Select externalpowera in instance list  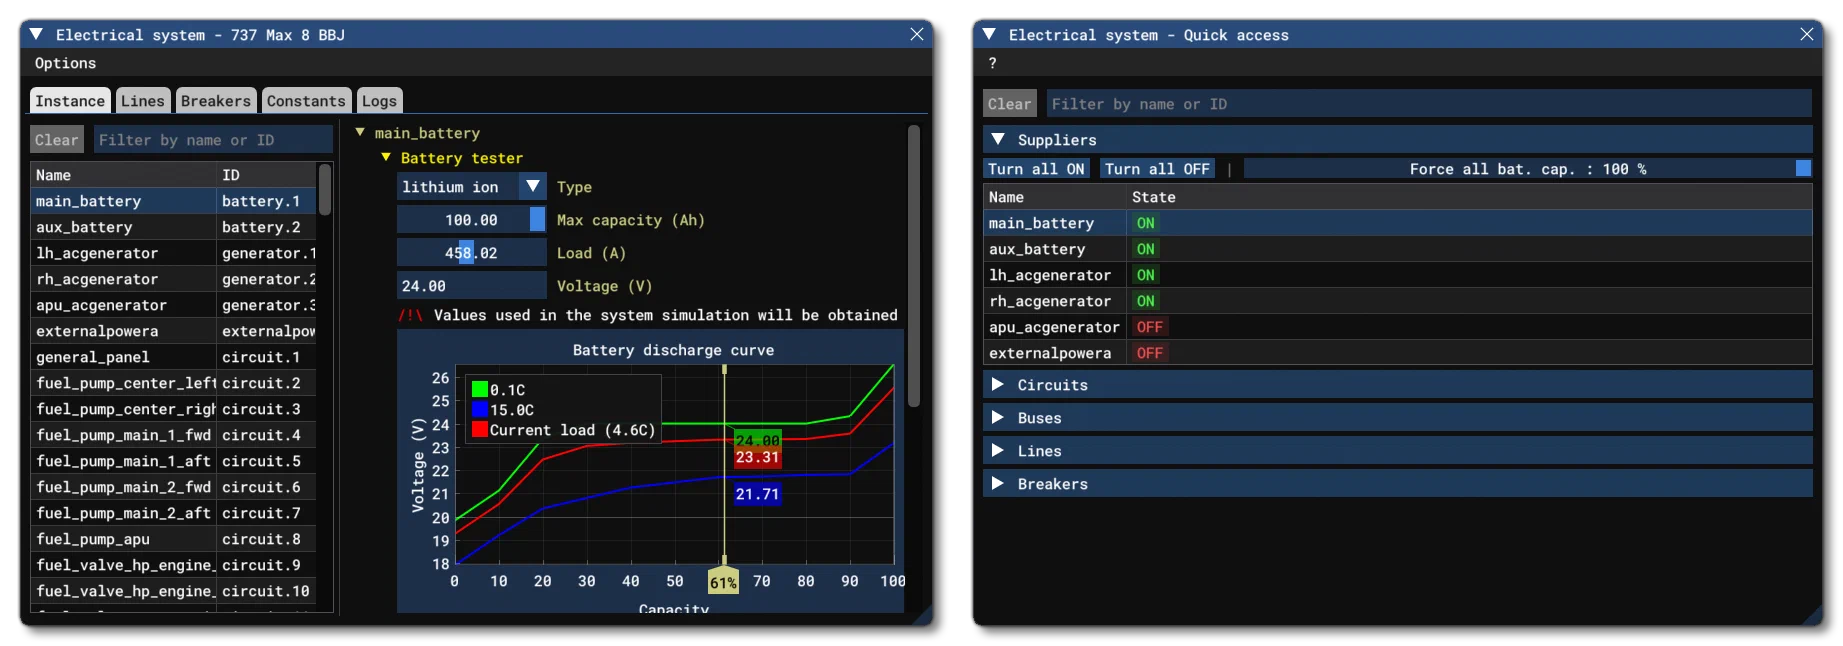pos(174,331)
